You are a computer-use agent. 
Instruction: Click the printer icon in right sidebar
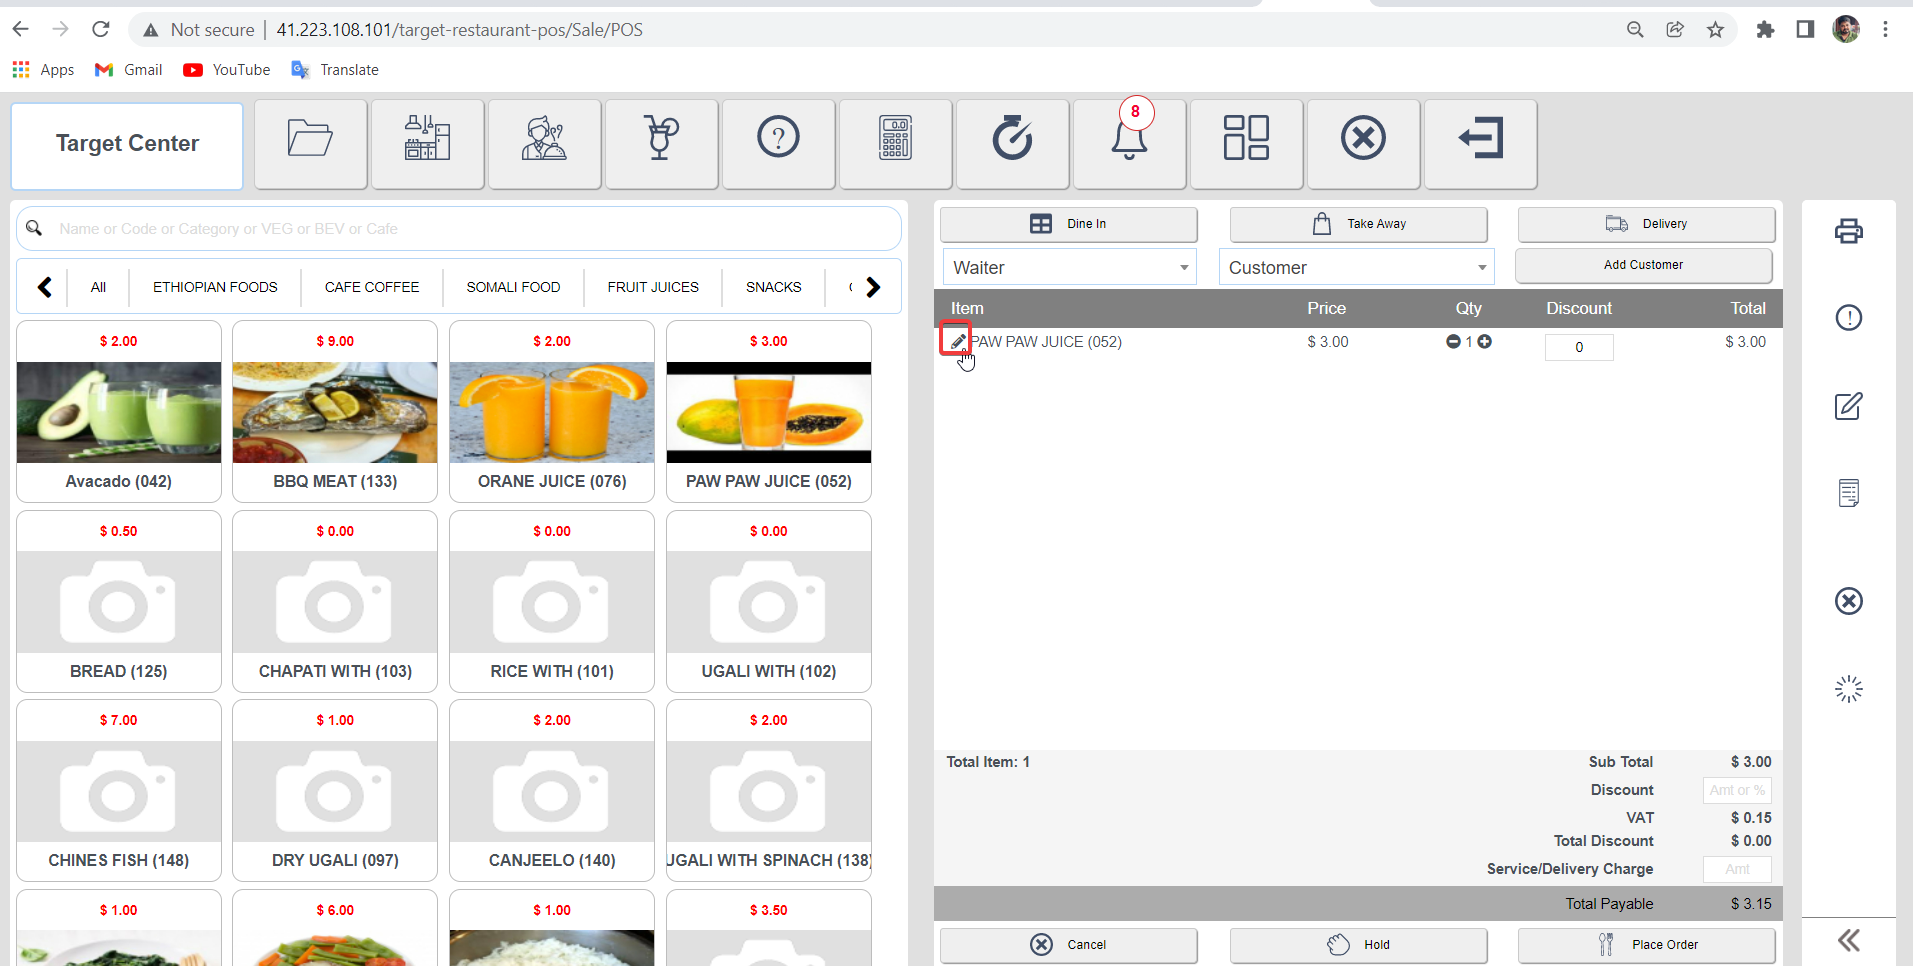[1849, 231]
